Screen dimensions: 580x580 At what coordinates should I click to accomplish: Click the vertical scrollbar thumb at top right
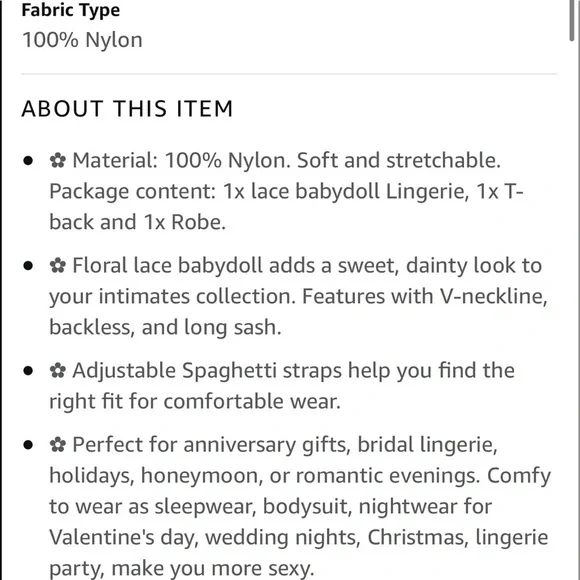(572, 20)
